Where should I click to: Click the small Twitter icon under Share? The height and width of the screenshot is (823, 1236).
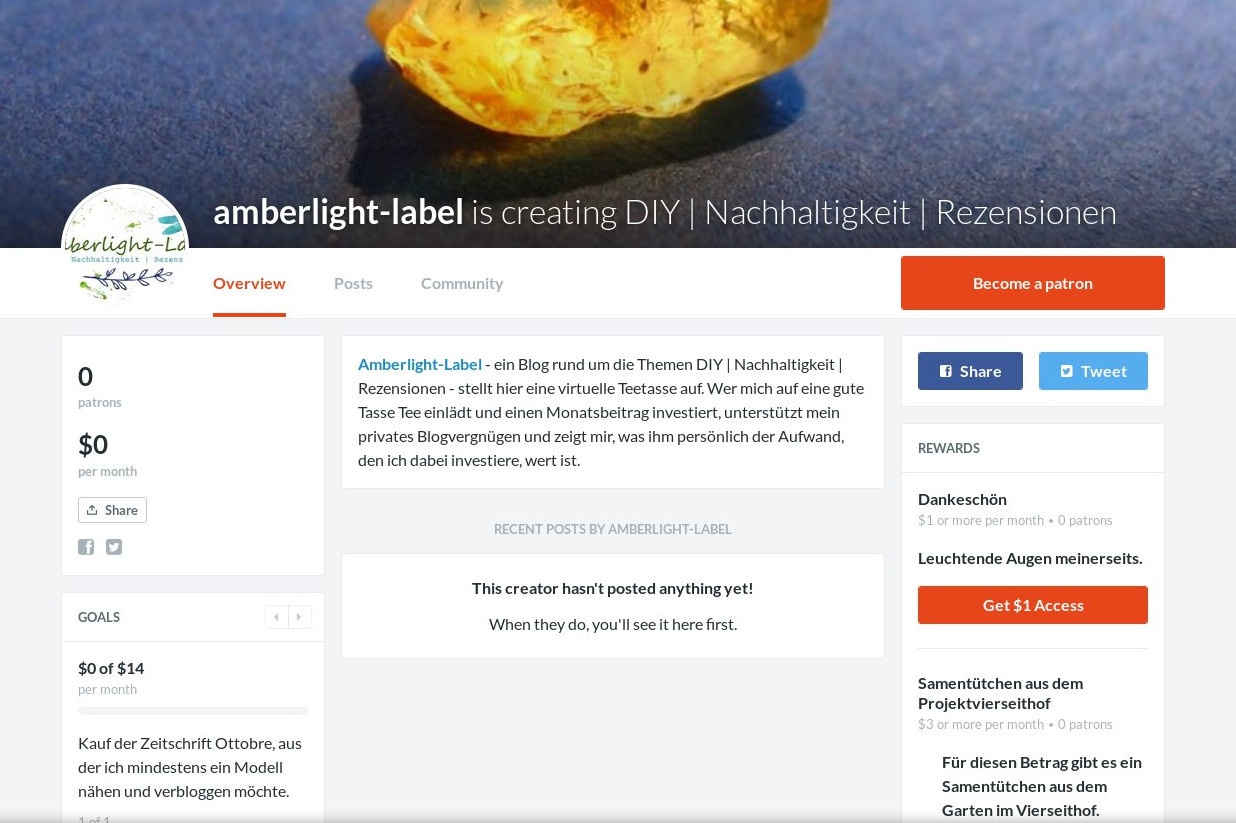click(114, 547)
